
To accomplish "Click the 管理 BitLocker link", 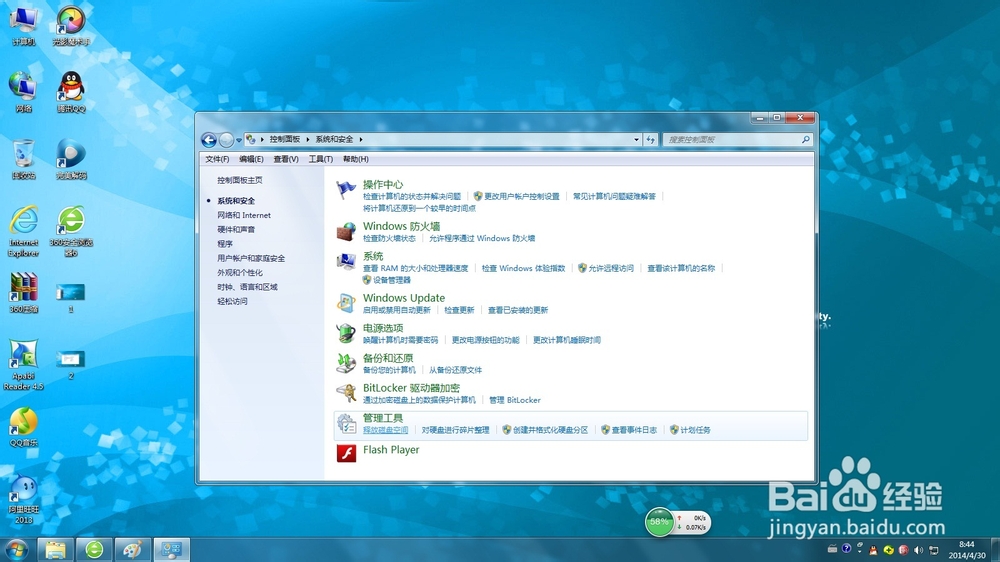I will point(515,400).
